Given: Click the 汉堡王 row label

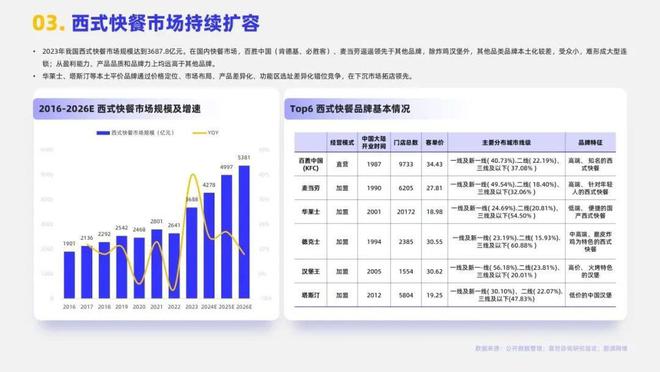Looking at the screenshot, I should coord(311,272).
